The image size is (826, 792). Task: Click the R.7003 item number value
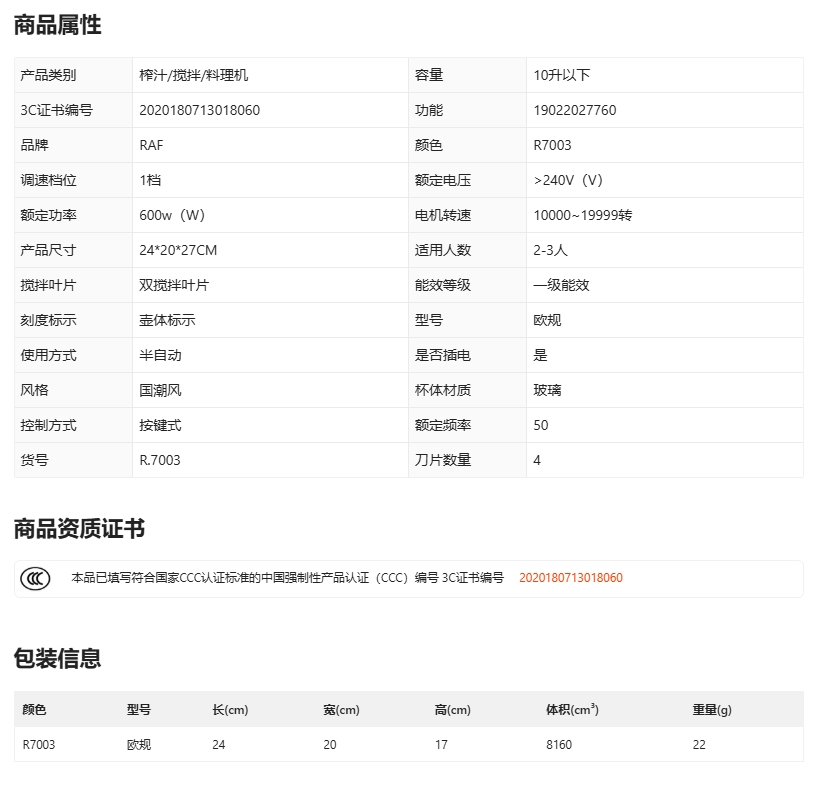click(160, 460)
